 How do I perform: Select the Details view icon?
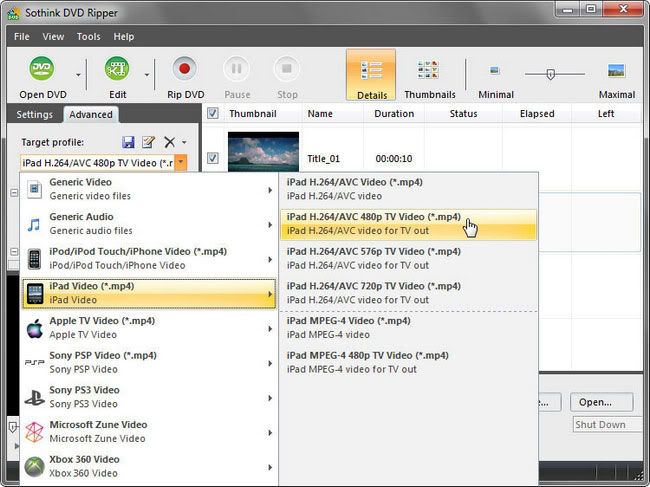coord(370,71)
